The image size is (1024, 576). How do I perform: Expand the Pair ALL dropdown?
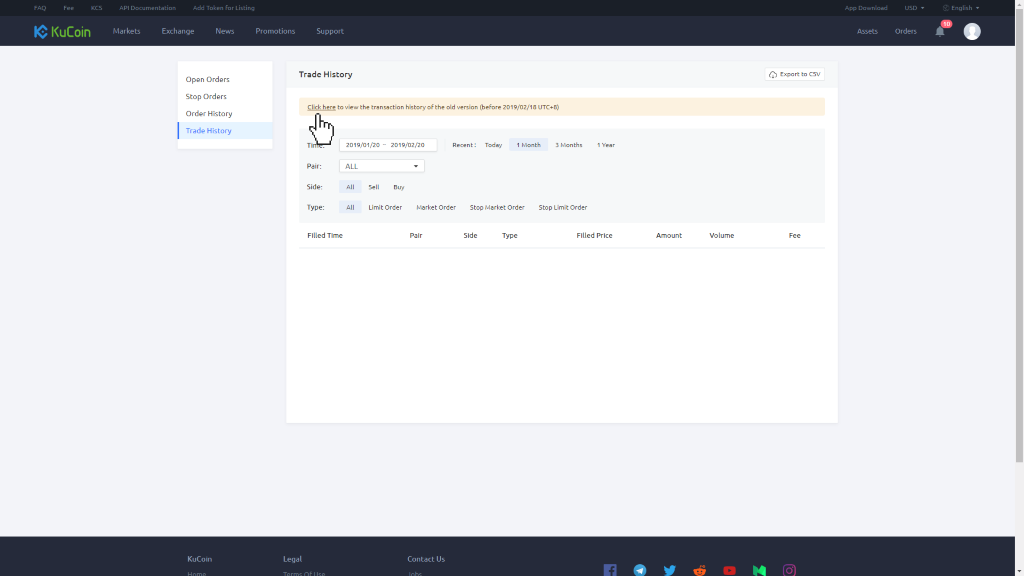click(x=381, y=166)
